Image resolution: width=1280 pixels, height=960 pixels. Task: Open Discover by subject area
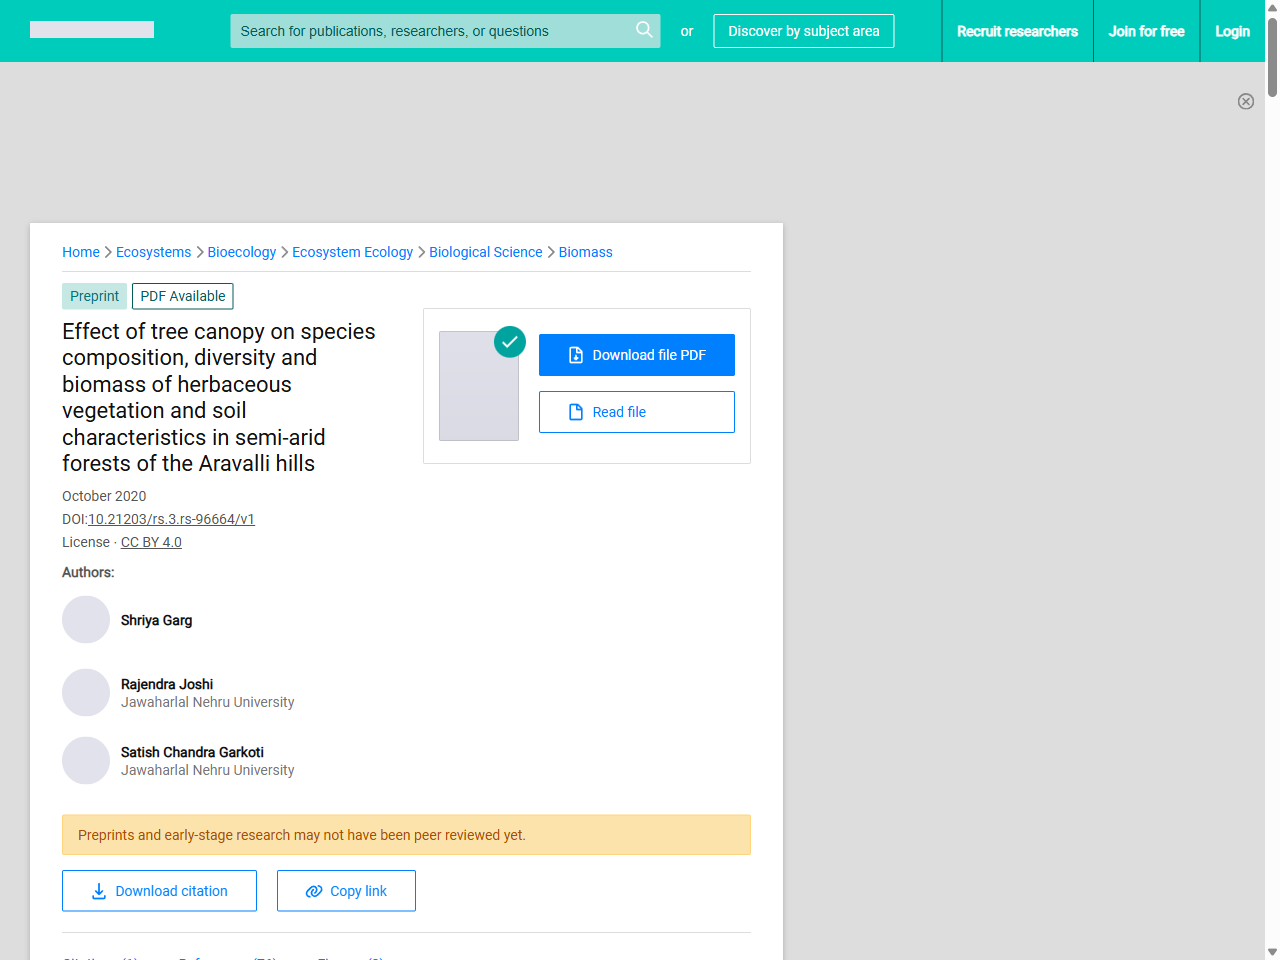click(803, 31)
